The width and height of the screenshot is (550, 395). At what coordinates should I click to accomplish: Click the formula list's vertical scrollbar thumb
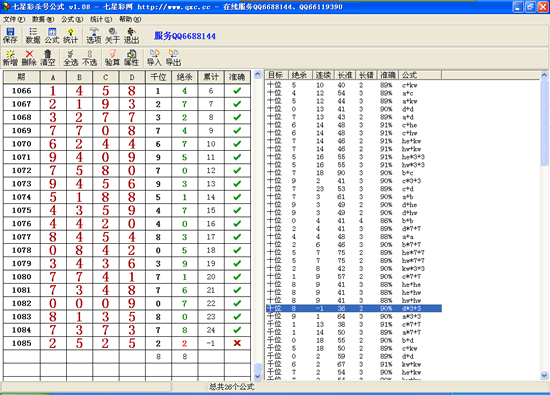544,122
